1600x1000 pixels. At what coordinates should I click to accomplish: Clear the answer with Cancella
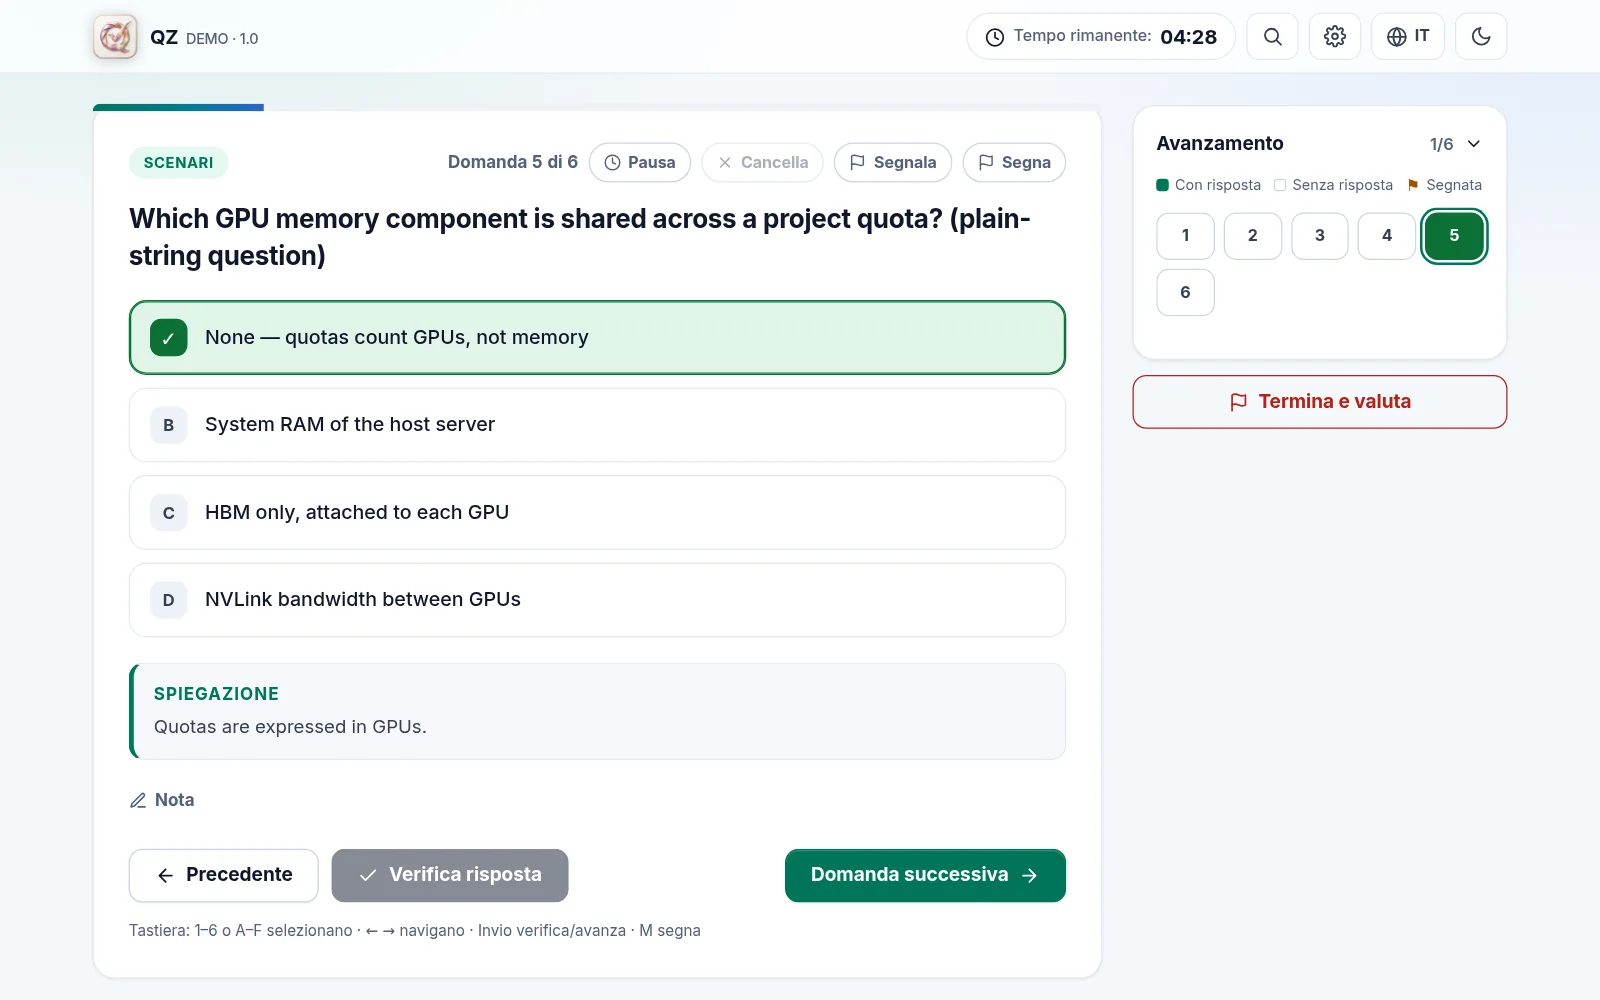[x=762, y=162]
